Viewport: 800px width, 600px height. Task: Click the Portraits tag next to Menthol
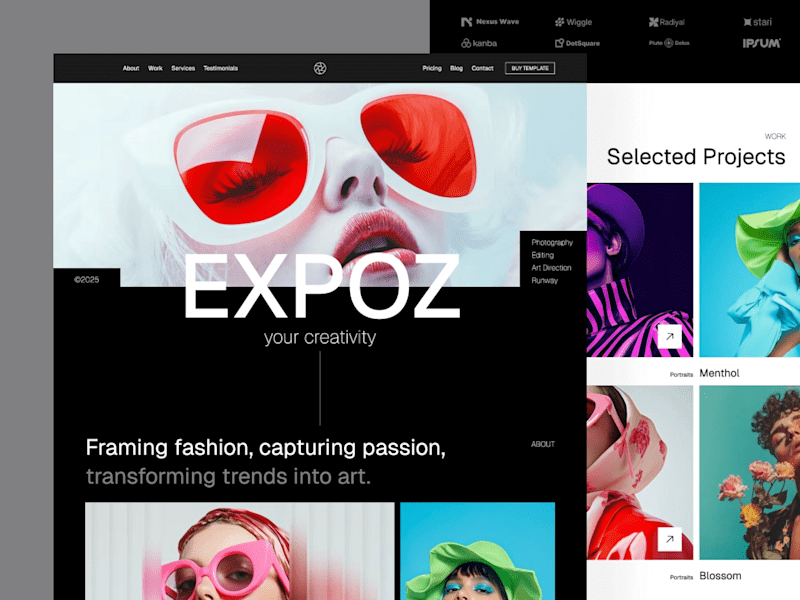coord(681,374)
